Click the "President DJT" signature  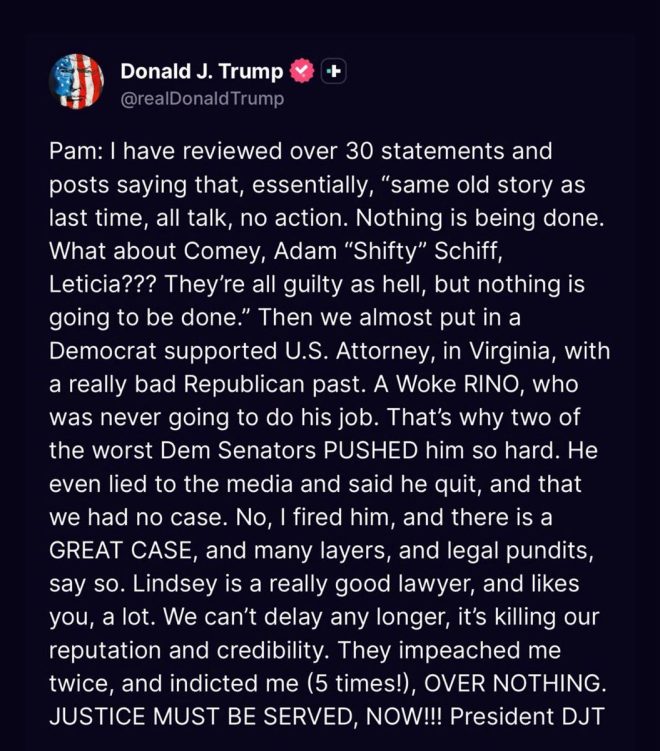tap(527, 717)
